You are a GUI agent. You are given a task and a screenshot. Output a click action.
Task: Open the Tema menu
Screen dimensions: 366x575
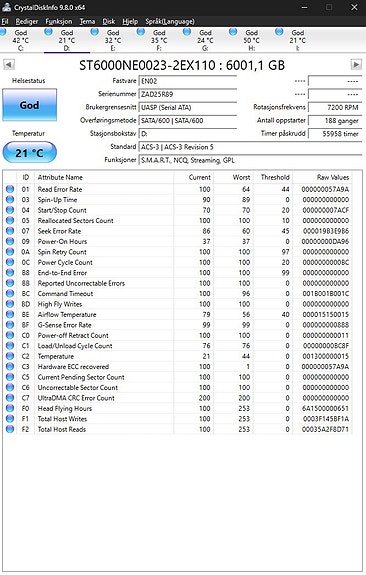(87, 22)
